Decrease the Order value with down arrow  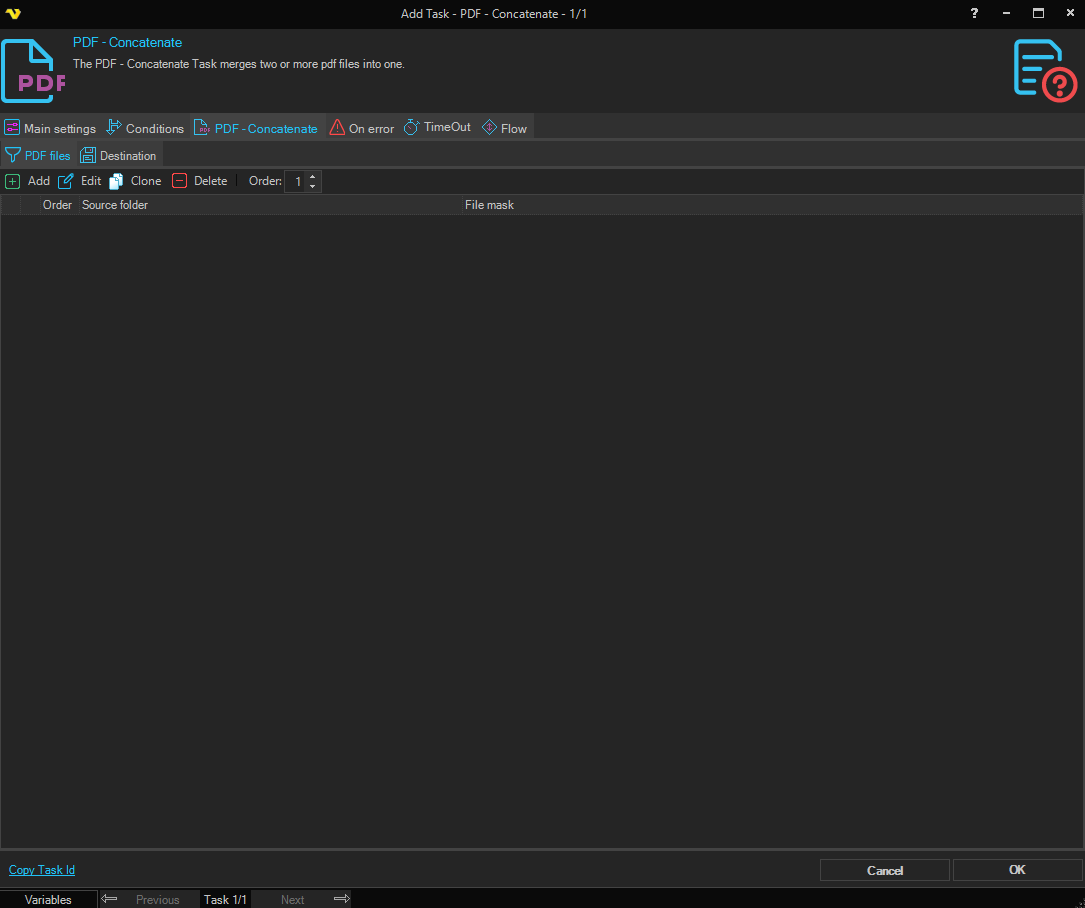pyautogui.click(x=313, y=186)
